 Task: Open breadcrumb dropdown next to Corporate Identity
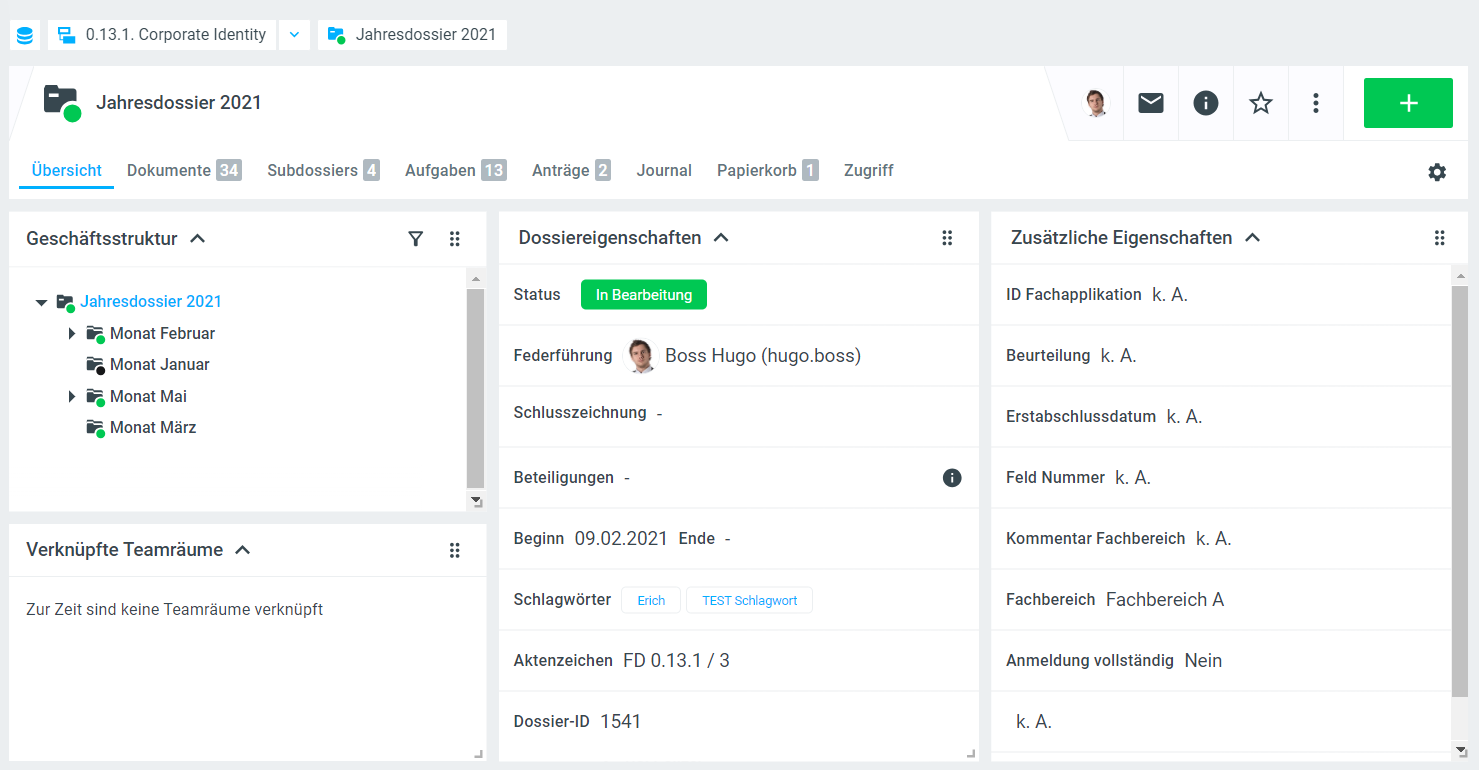(x=294, y=35)
